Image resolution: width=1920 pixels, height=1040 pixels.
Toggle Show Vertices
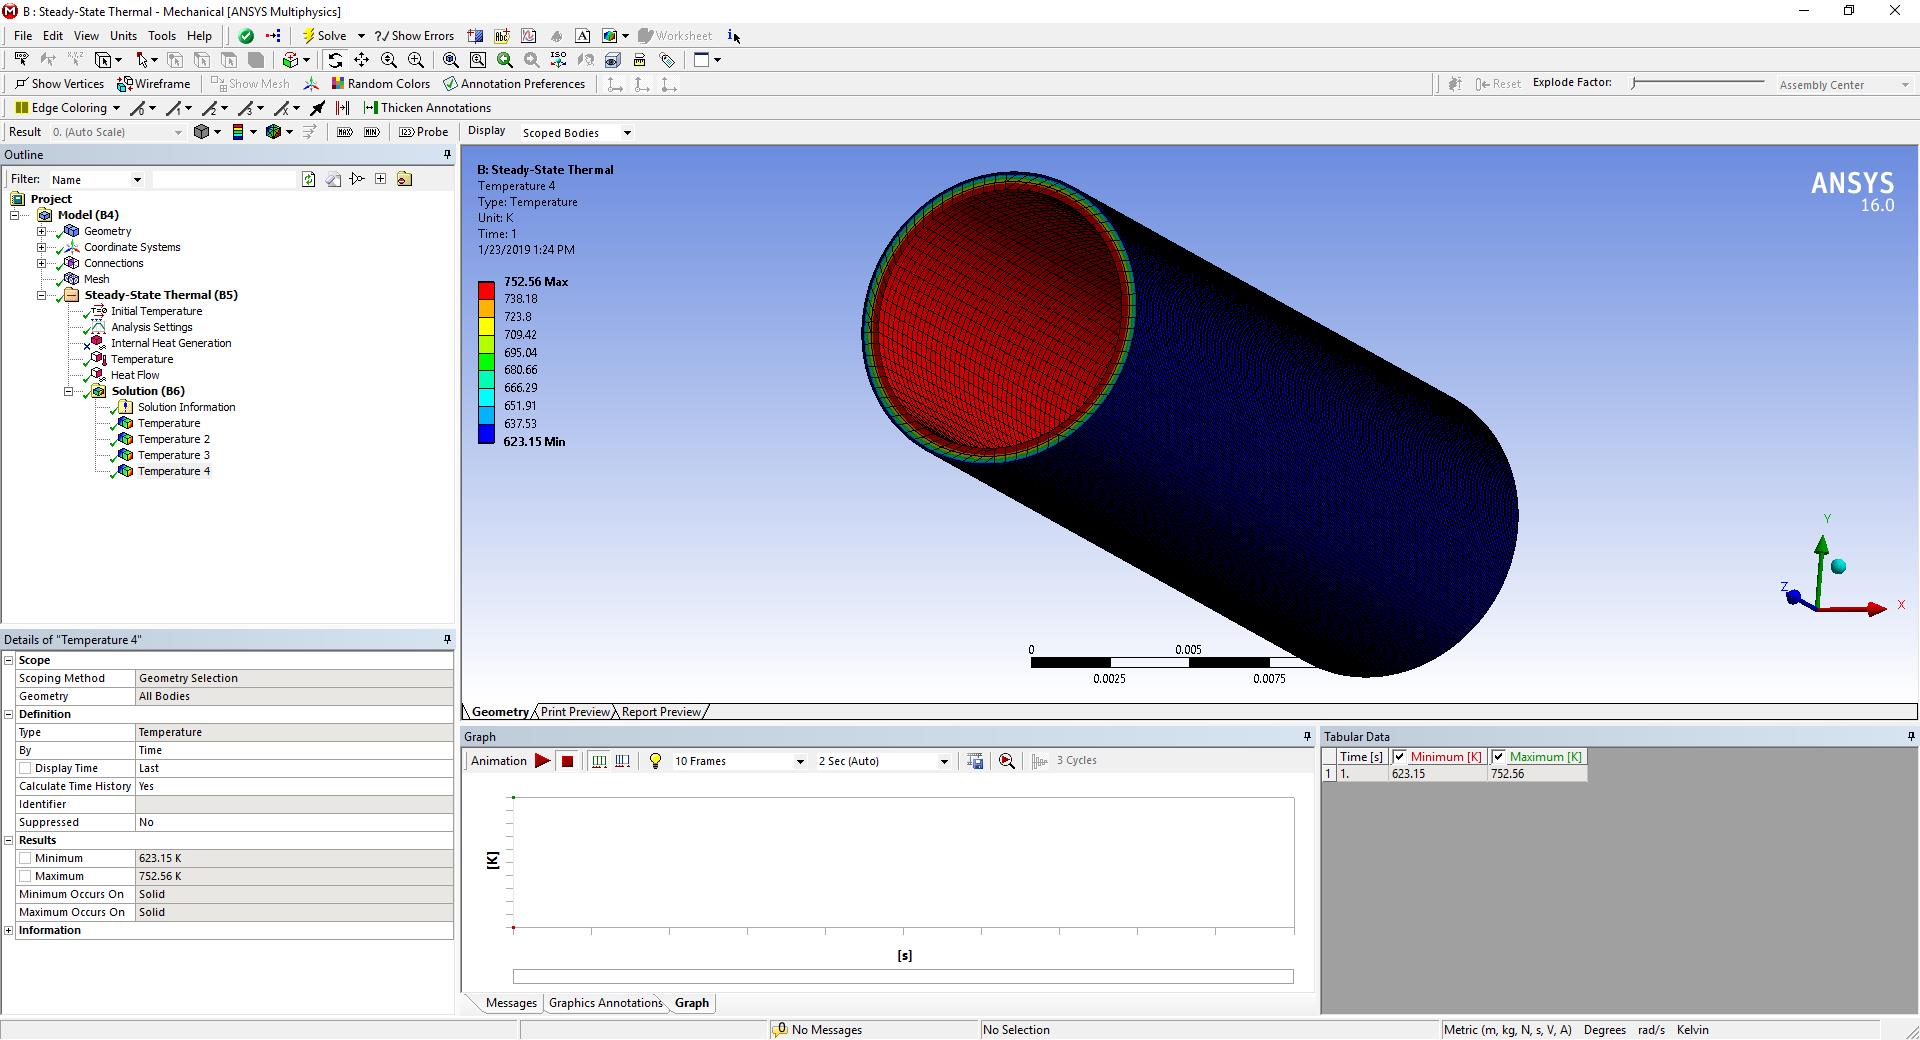click(x=59, y=84)
